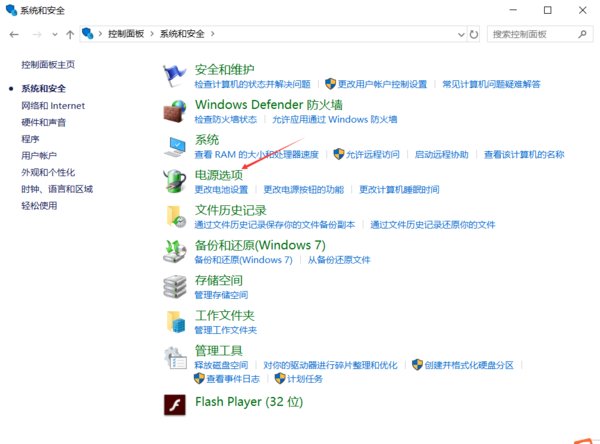Image resolution: width=600 pixels, height=444 pixels.
Task: Select 轻松使用 in the sidebar
Action: coord(39,206)
